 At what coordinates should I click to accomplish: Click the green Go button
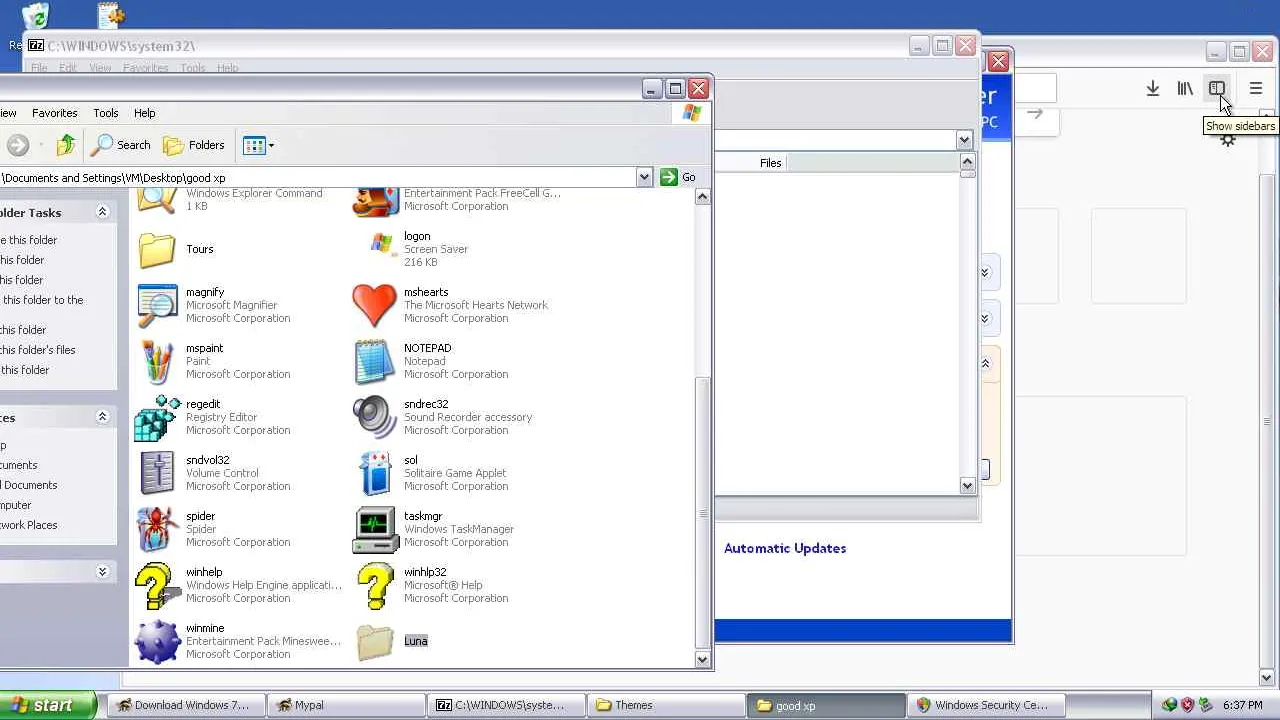click(x=678, y=177)
